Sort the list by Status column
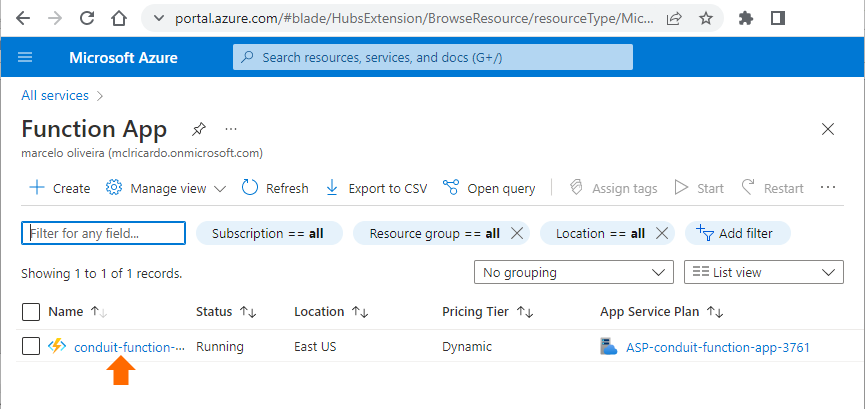 click(227, 312)
